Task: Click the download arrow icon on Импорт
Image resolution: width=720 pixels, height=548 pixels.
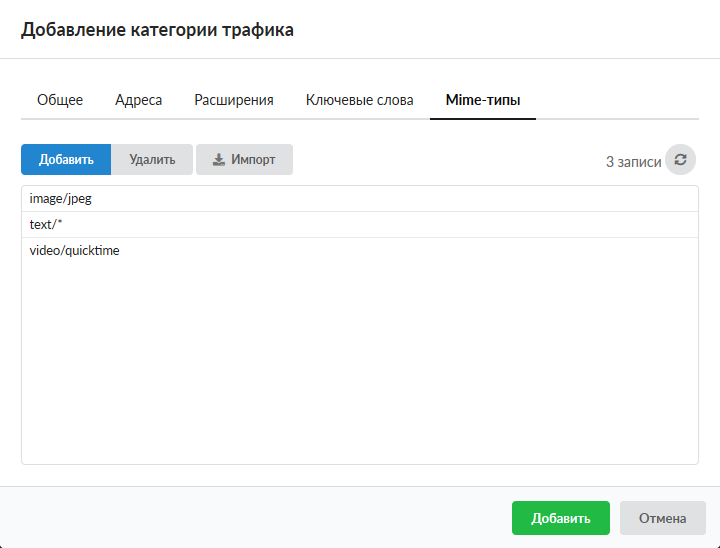Action: point(219,160)
